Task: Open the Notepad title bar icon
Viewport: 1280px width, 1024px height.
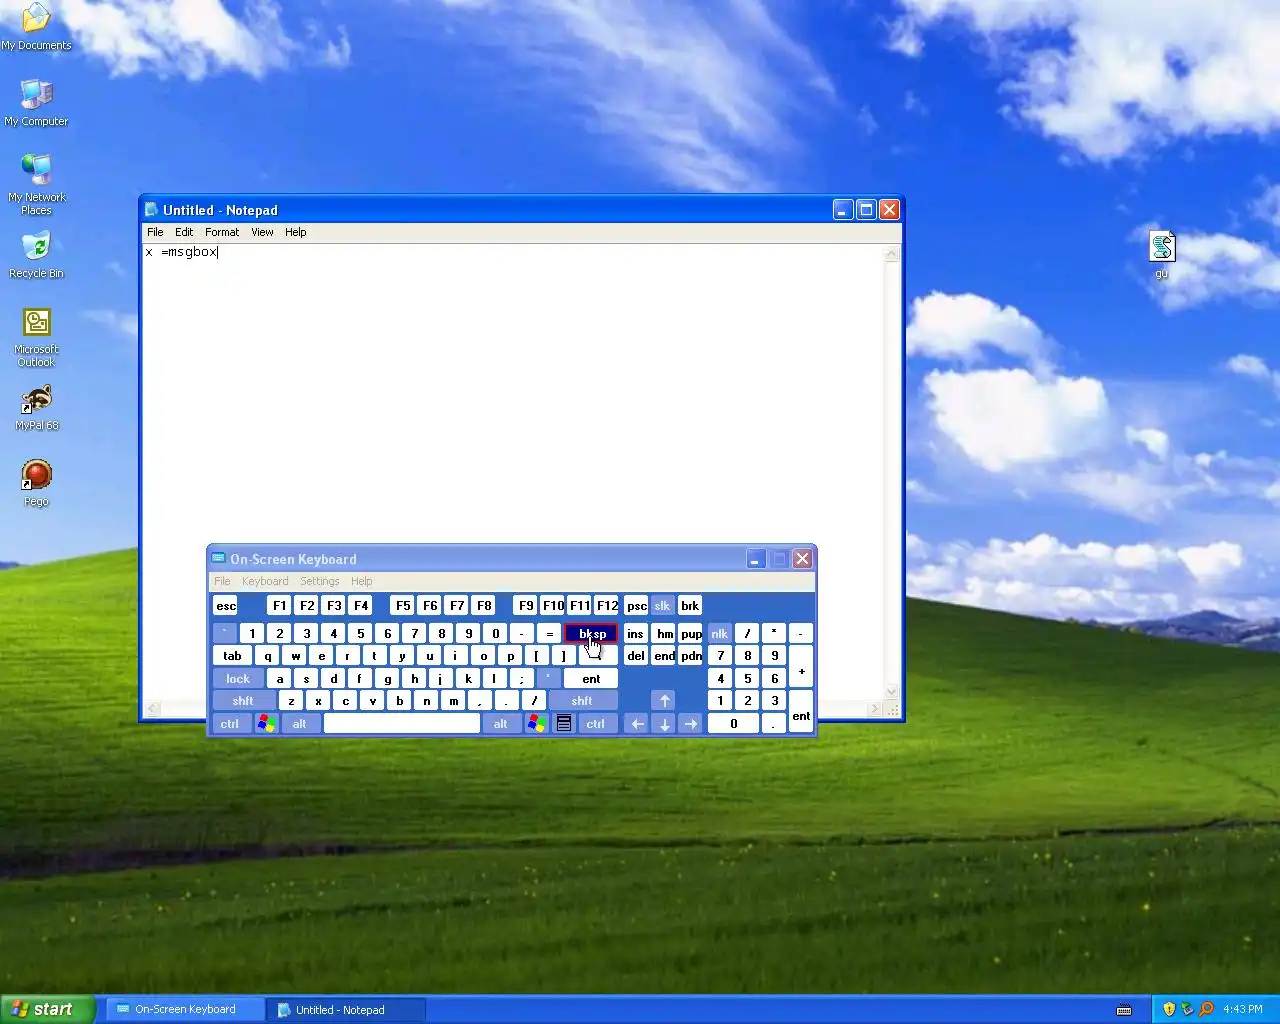Action: coord(152,210)
